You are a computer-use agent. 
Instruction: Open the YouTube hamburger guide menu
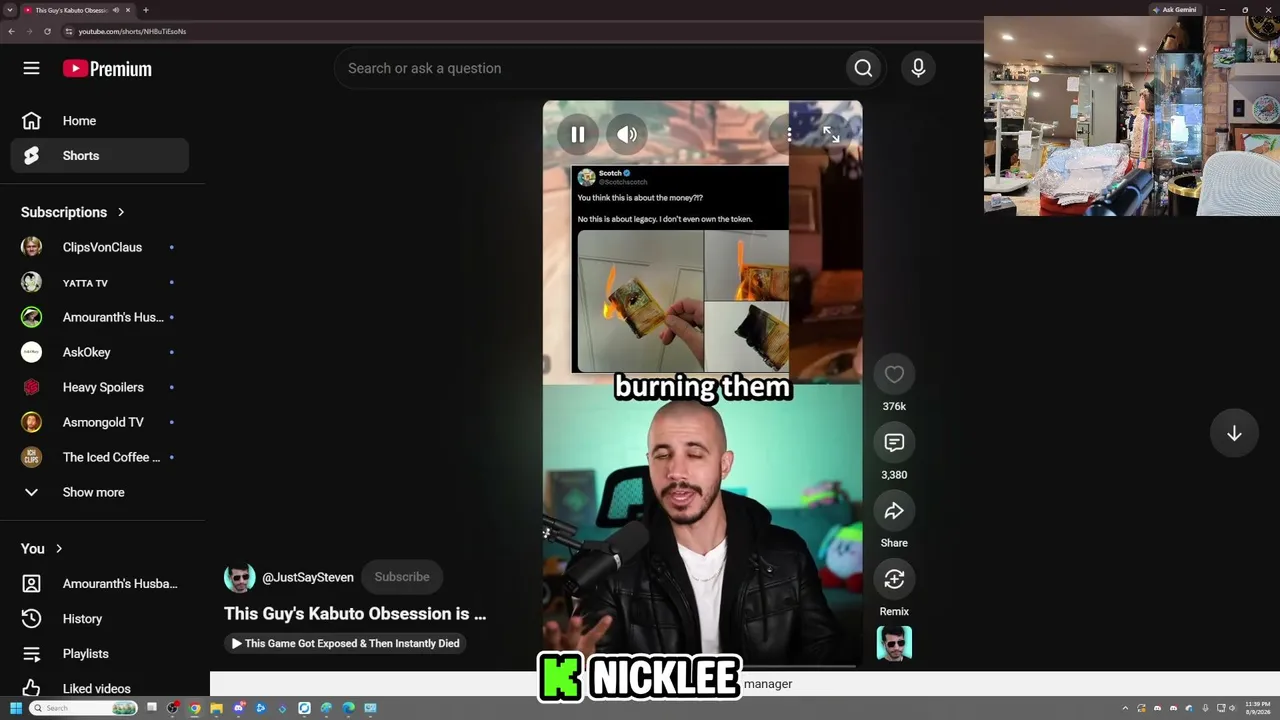[31, 68]
